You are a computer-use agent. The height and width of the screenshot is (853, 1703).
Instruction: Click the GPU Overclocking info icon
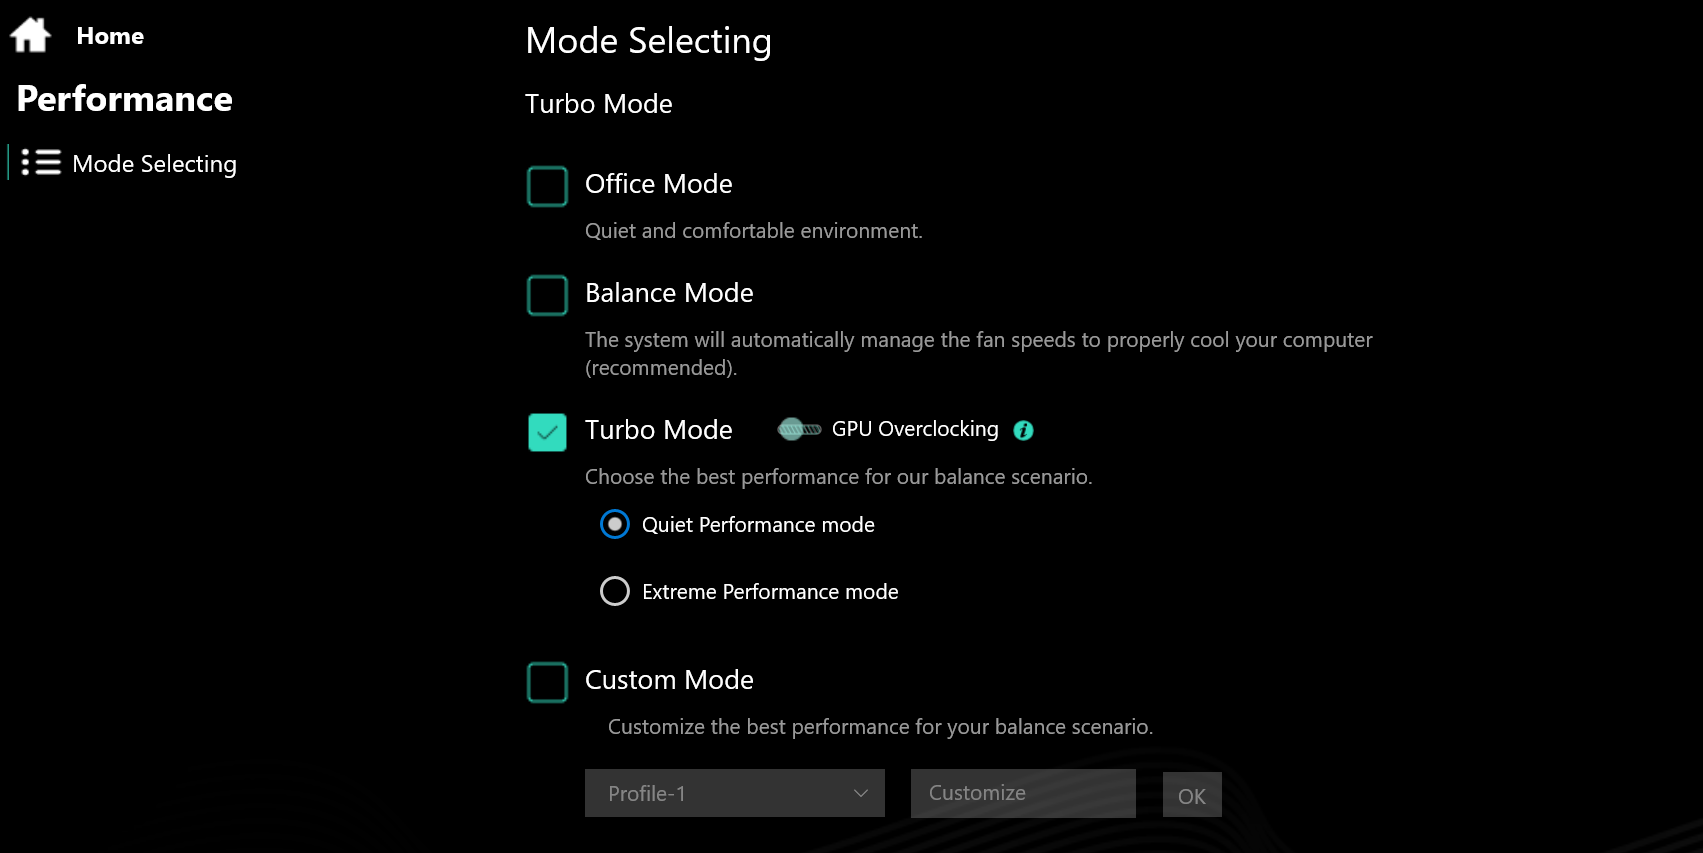(x=1023, y=430)
